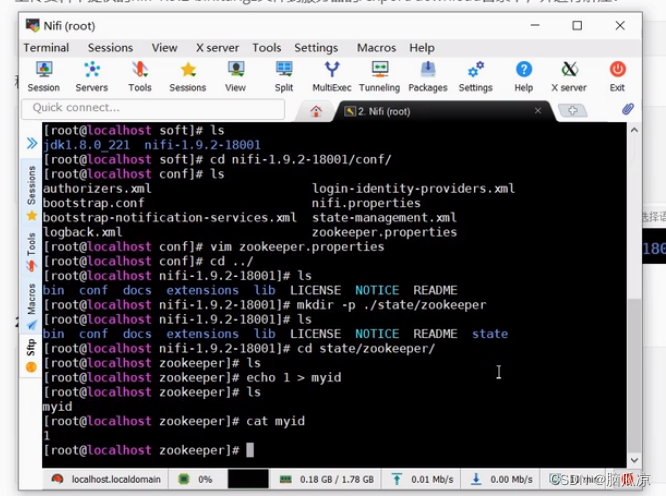Image resolution: width=666 pixels, height=496 pixels.
Task: Open the Sessions menu
Action: pos(110,48)
